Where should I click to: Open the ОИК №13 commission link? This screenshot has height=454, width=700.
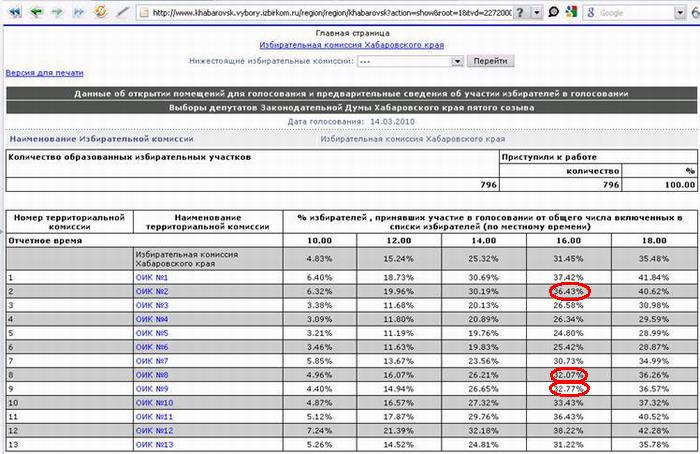pos(155,444)
